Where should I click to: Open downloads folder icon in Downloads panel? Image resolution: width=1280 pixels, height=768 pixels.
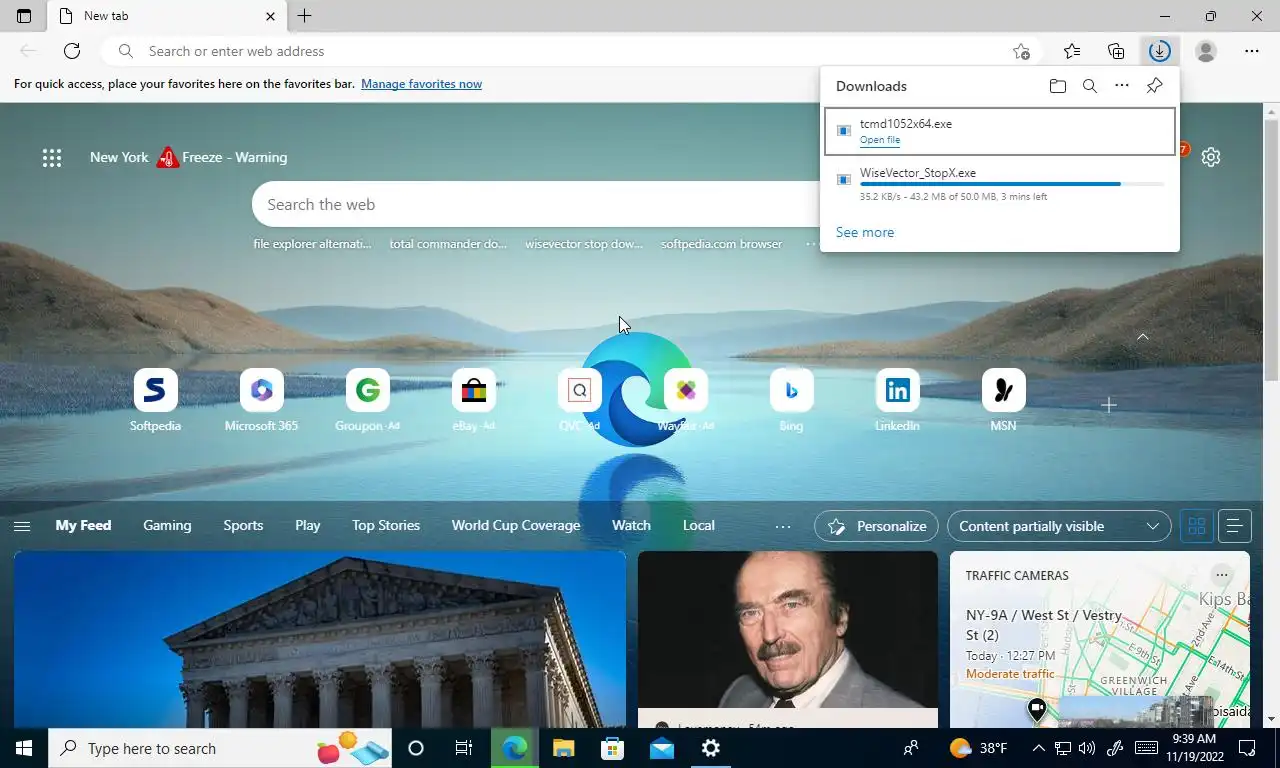tap(1058, 86)
